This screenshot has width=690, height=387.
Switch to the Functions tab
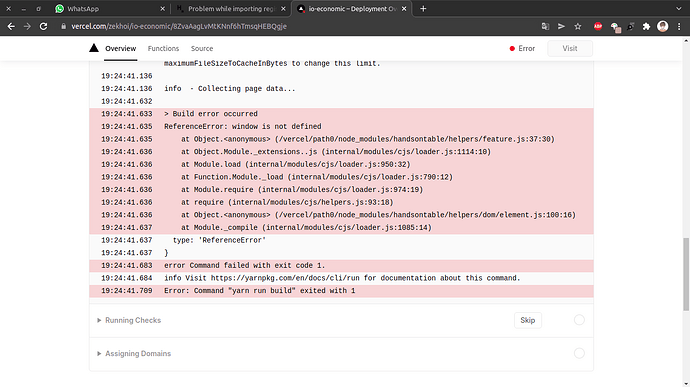click(x=163, y=48)
